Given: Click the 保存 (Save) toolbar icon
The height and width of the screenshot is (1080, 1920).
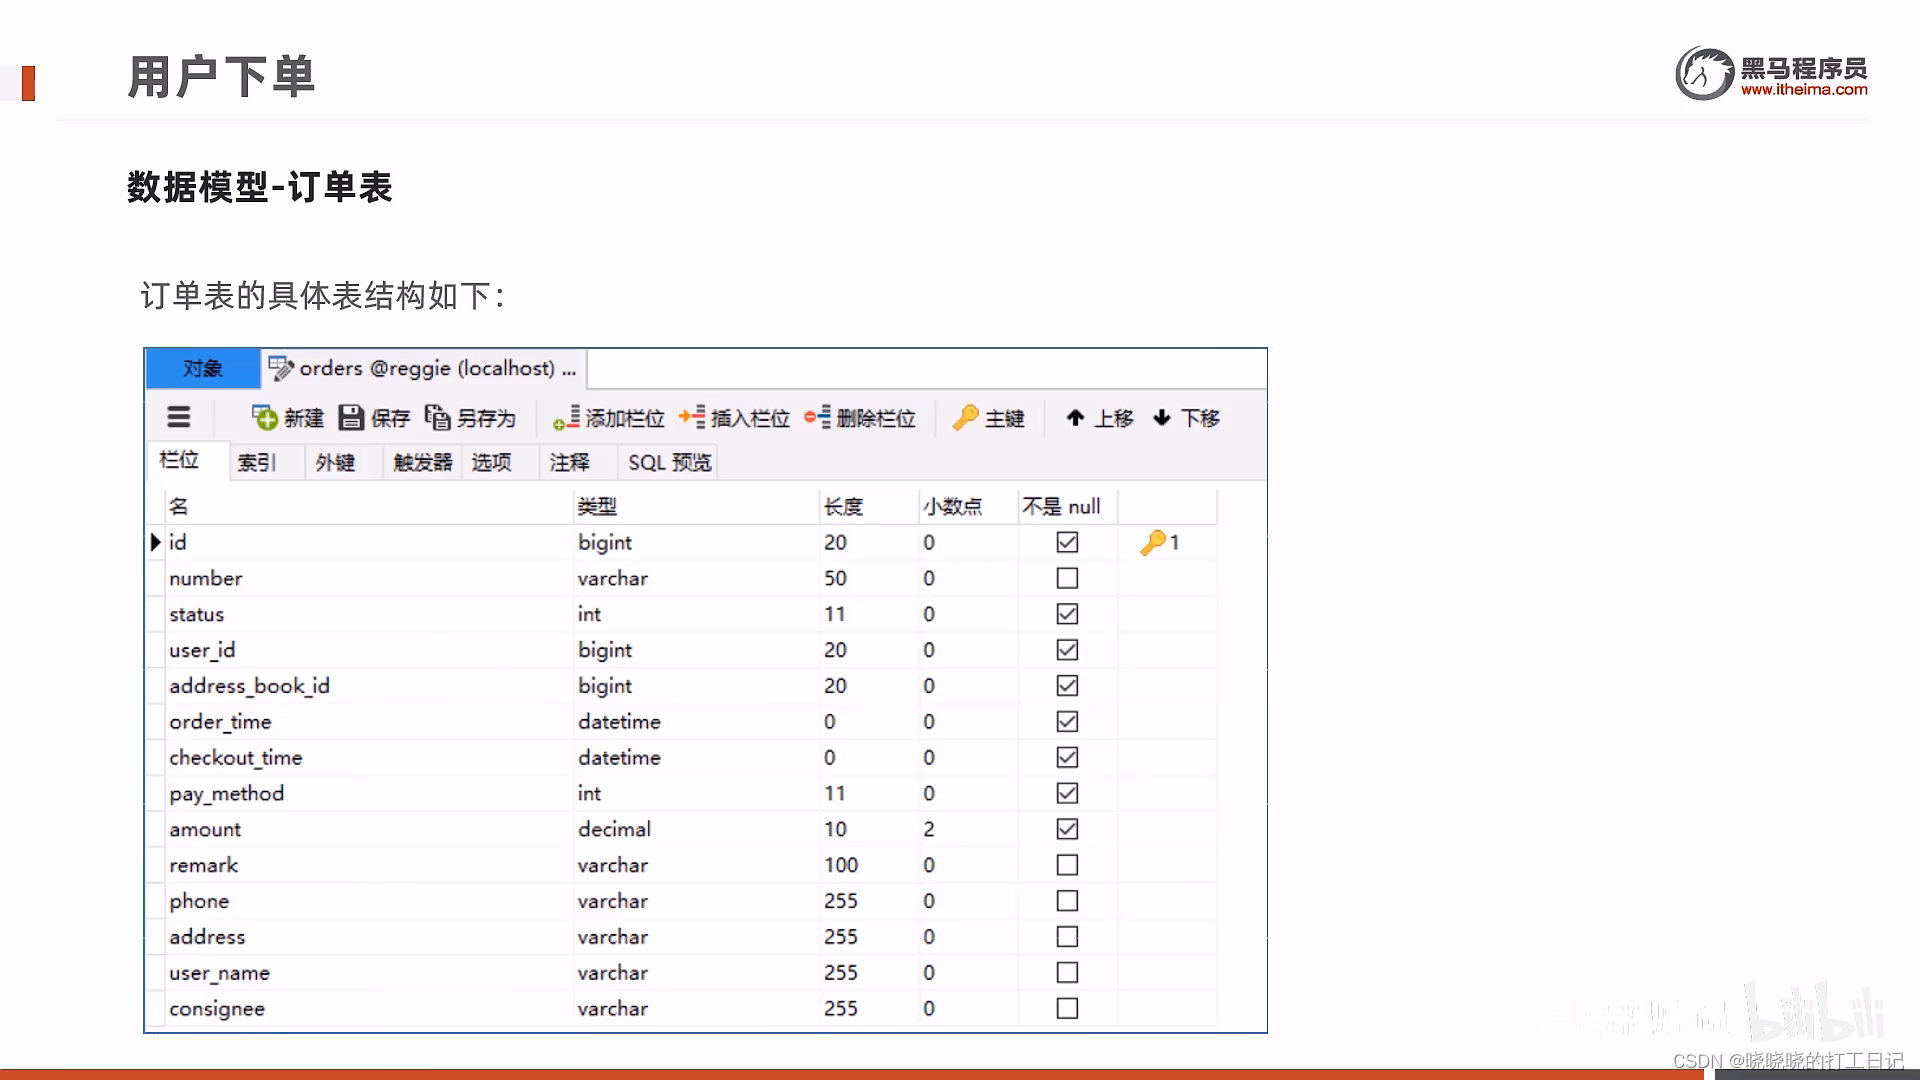Looking at the screenshot, I should 351,417.
